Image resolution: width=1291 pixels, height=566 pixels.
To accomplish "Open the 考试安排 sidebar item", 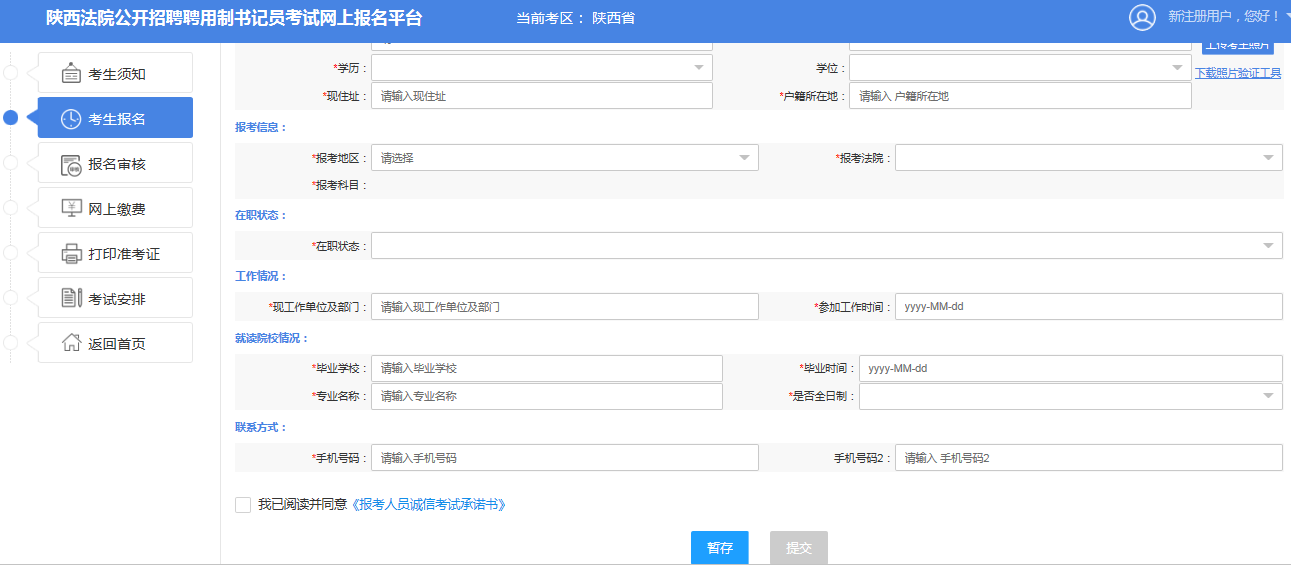I will click(x=115, y=298).
